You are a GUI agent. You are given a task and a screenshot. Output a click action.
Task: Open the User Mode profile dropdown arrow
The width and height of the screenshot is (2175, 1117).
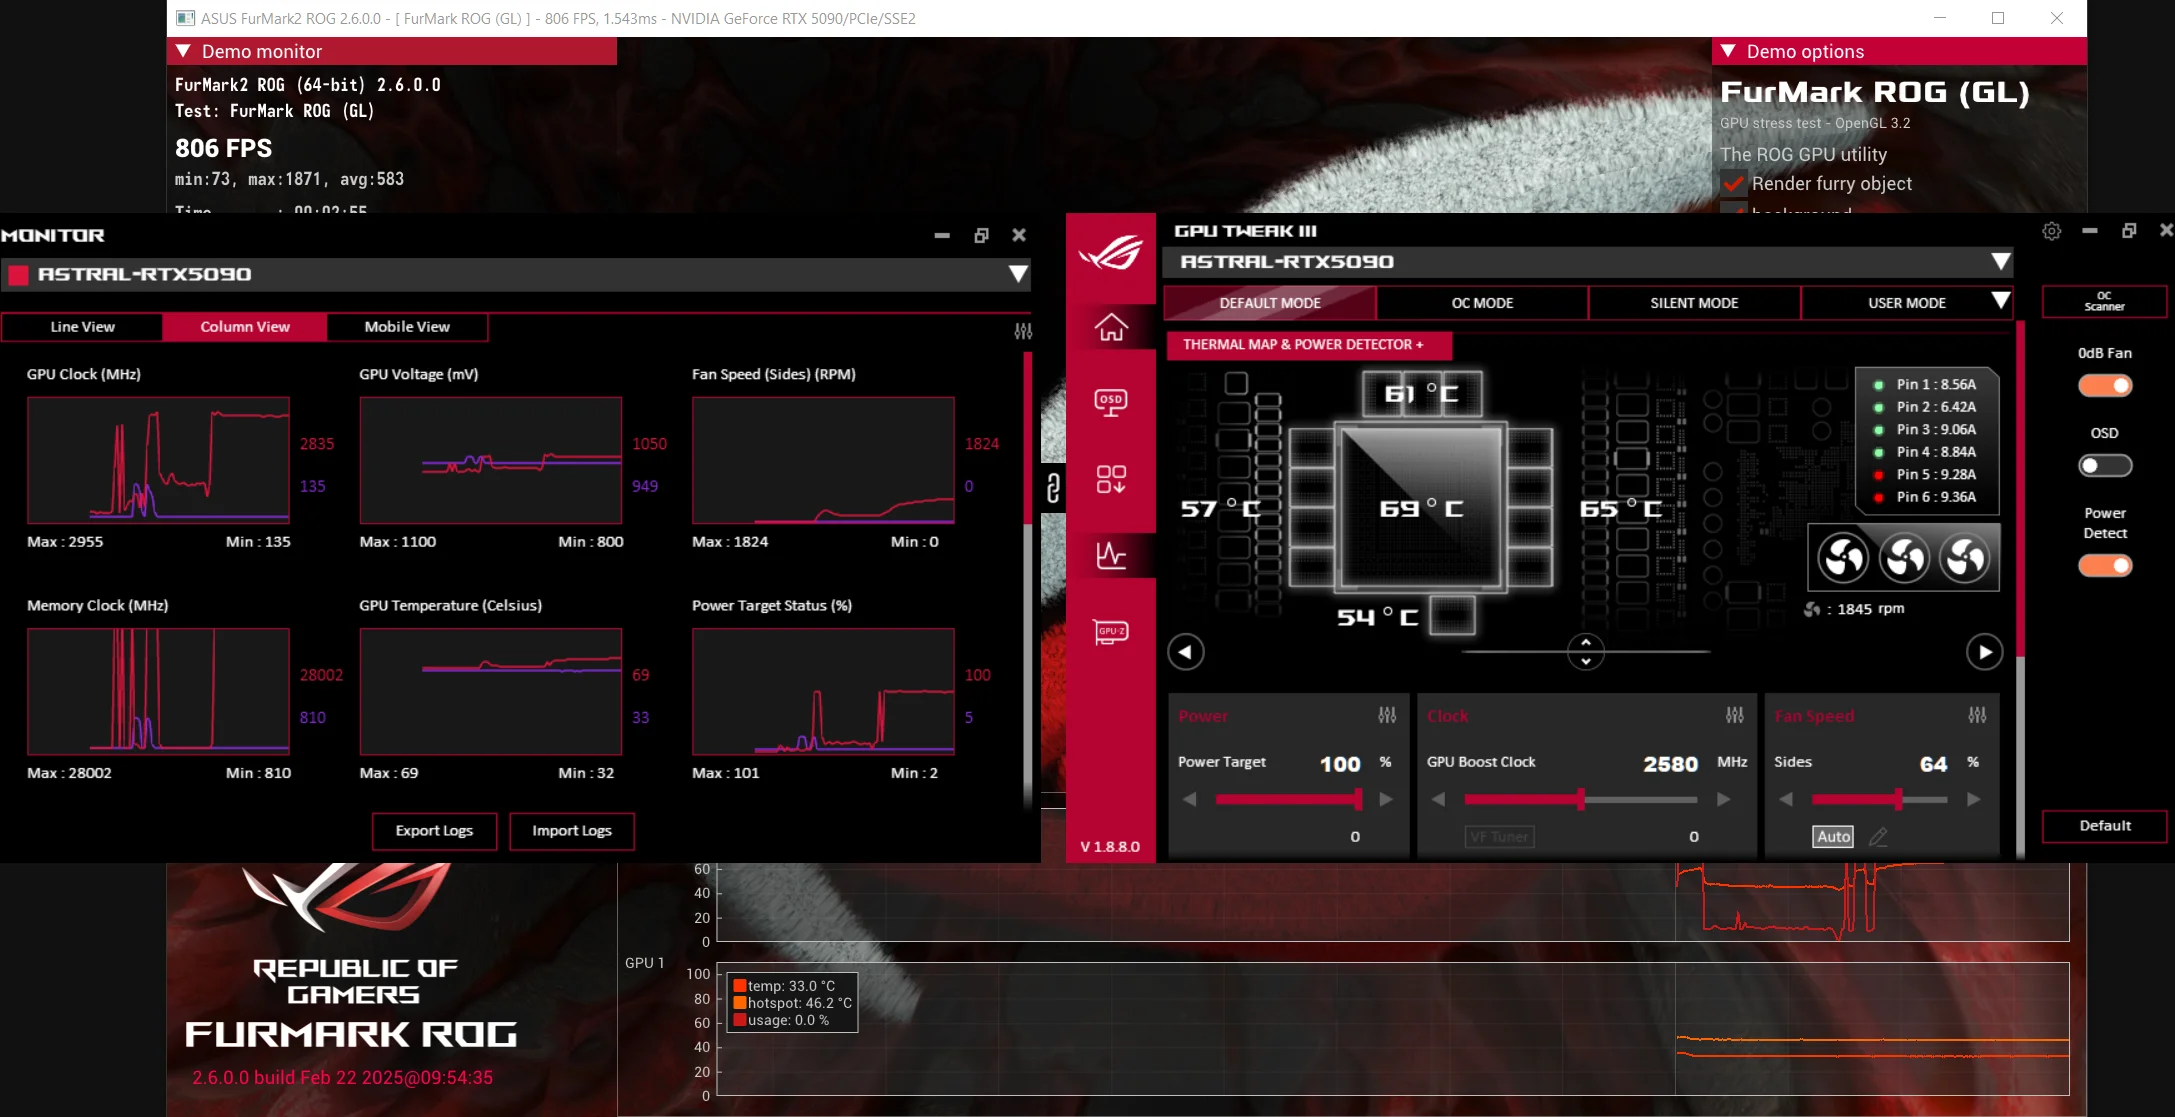tap(2000, 301)
